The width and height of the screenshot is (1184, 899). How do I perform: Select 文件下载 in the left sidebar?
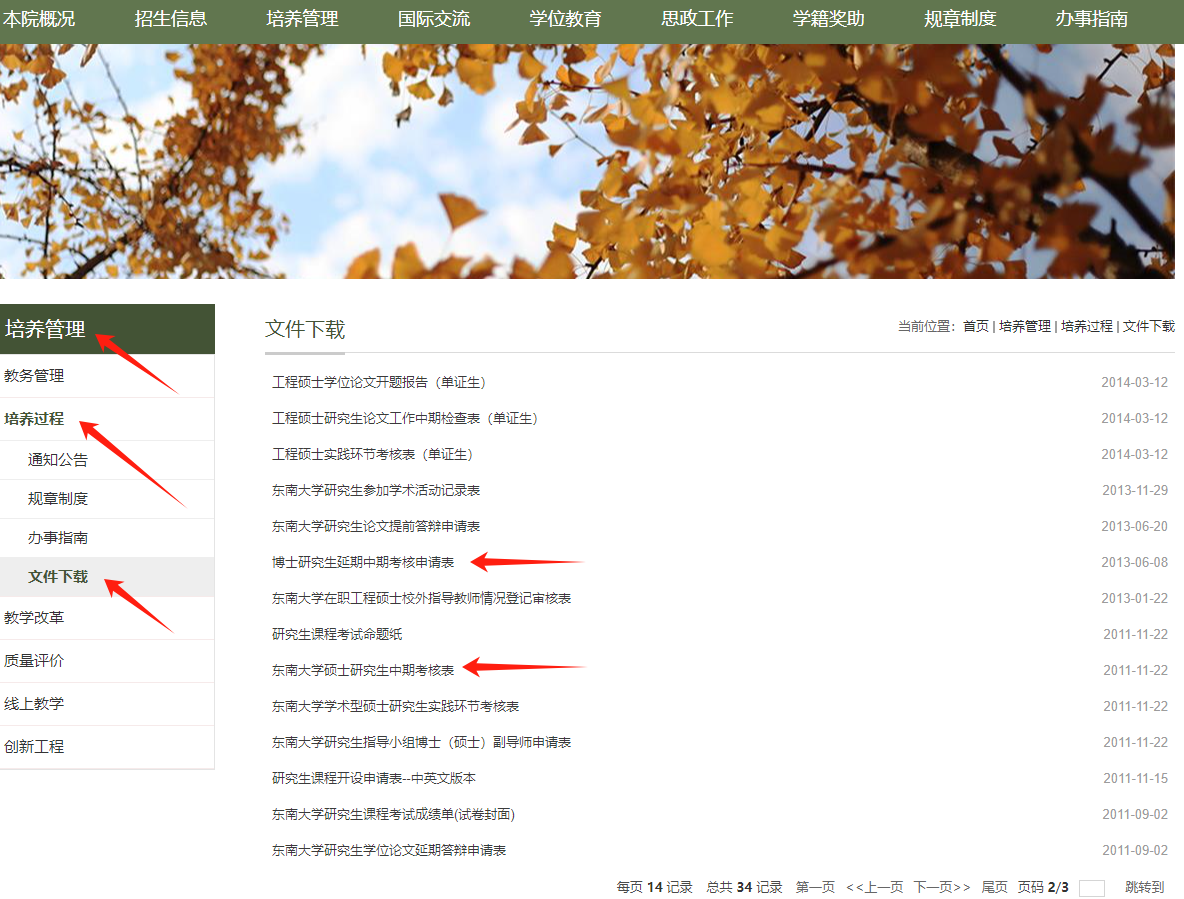pos(58,577)
